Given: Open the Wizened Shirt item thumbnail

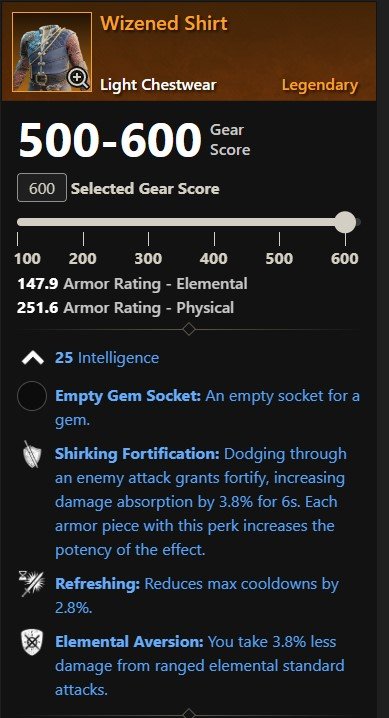Looking at the screenshot, I should [x=52, y=52].
